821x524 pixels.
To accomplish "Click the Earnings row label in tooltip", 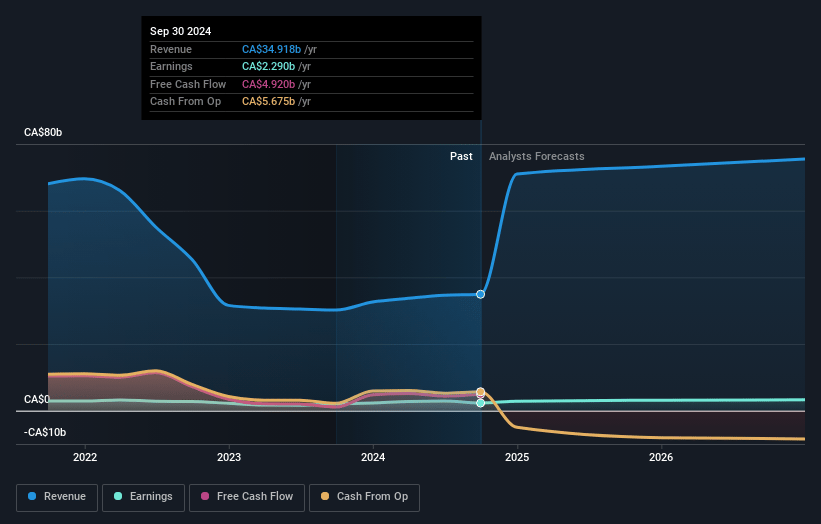I will point(171,66).
